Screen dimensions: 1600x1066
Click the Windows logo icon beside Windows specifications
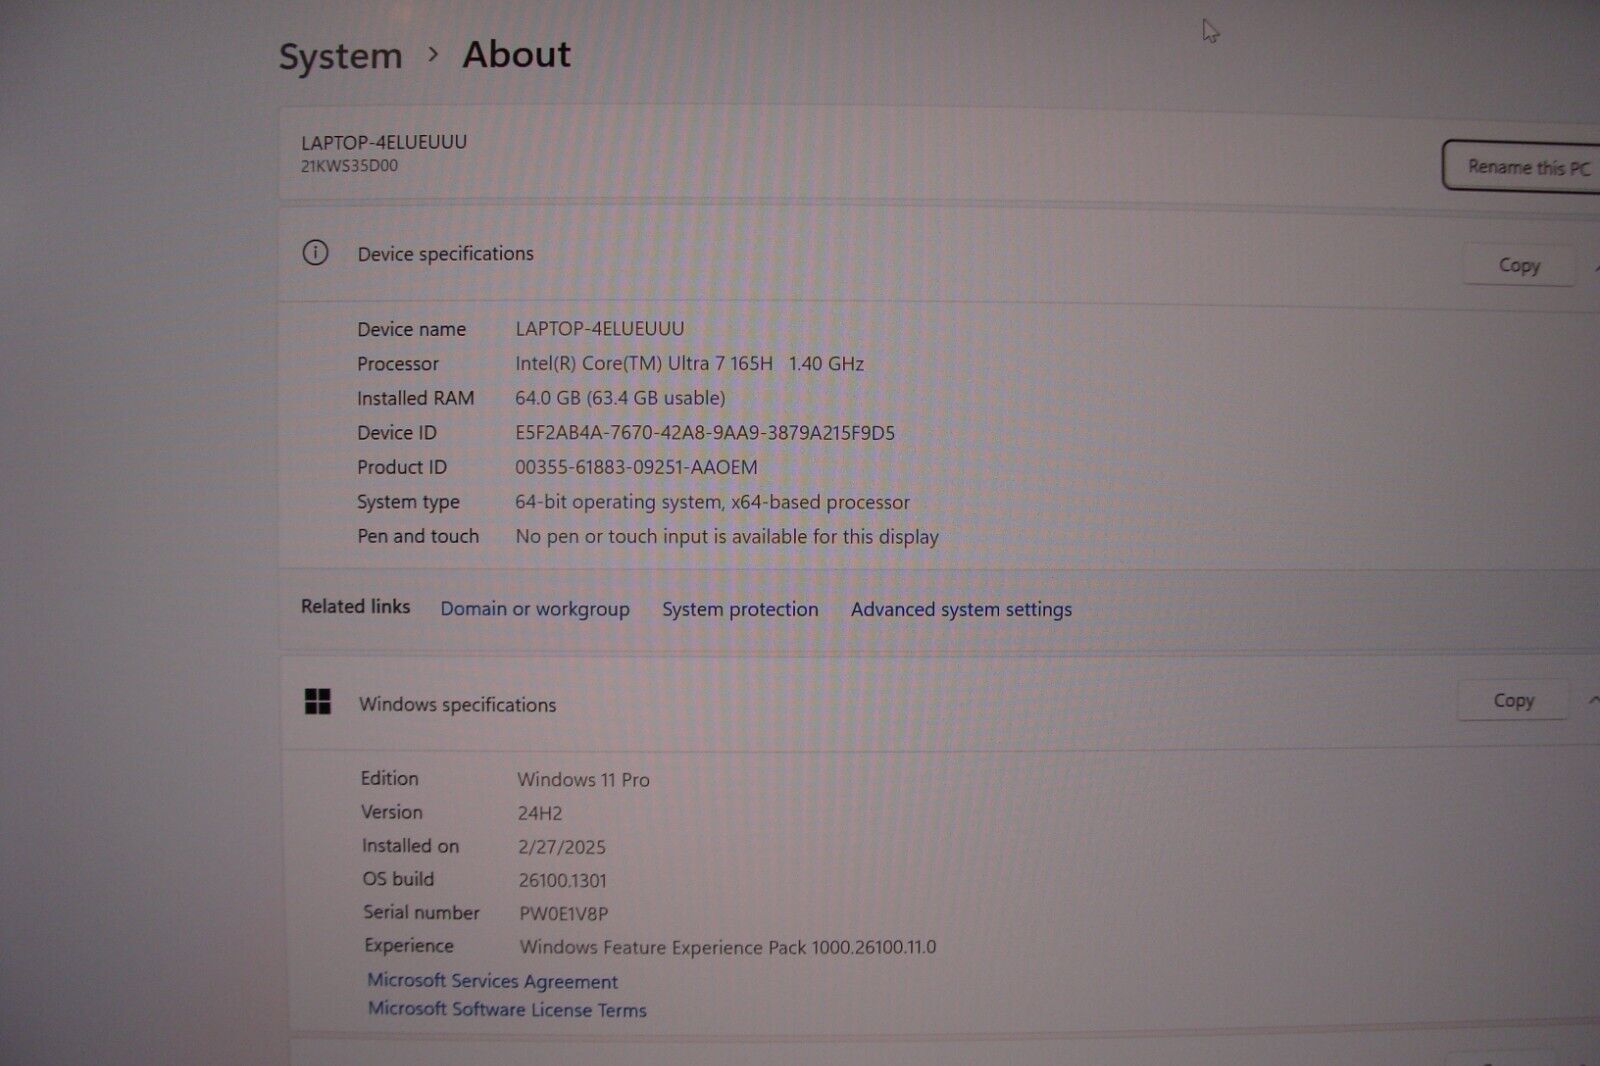pyautogui.click(x=318, y=702)
